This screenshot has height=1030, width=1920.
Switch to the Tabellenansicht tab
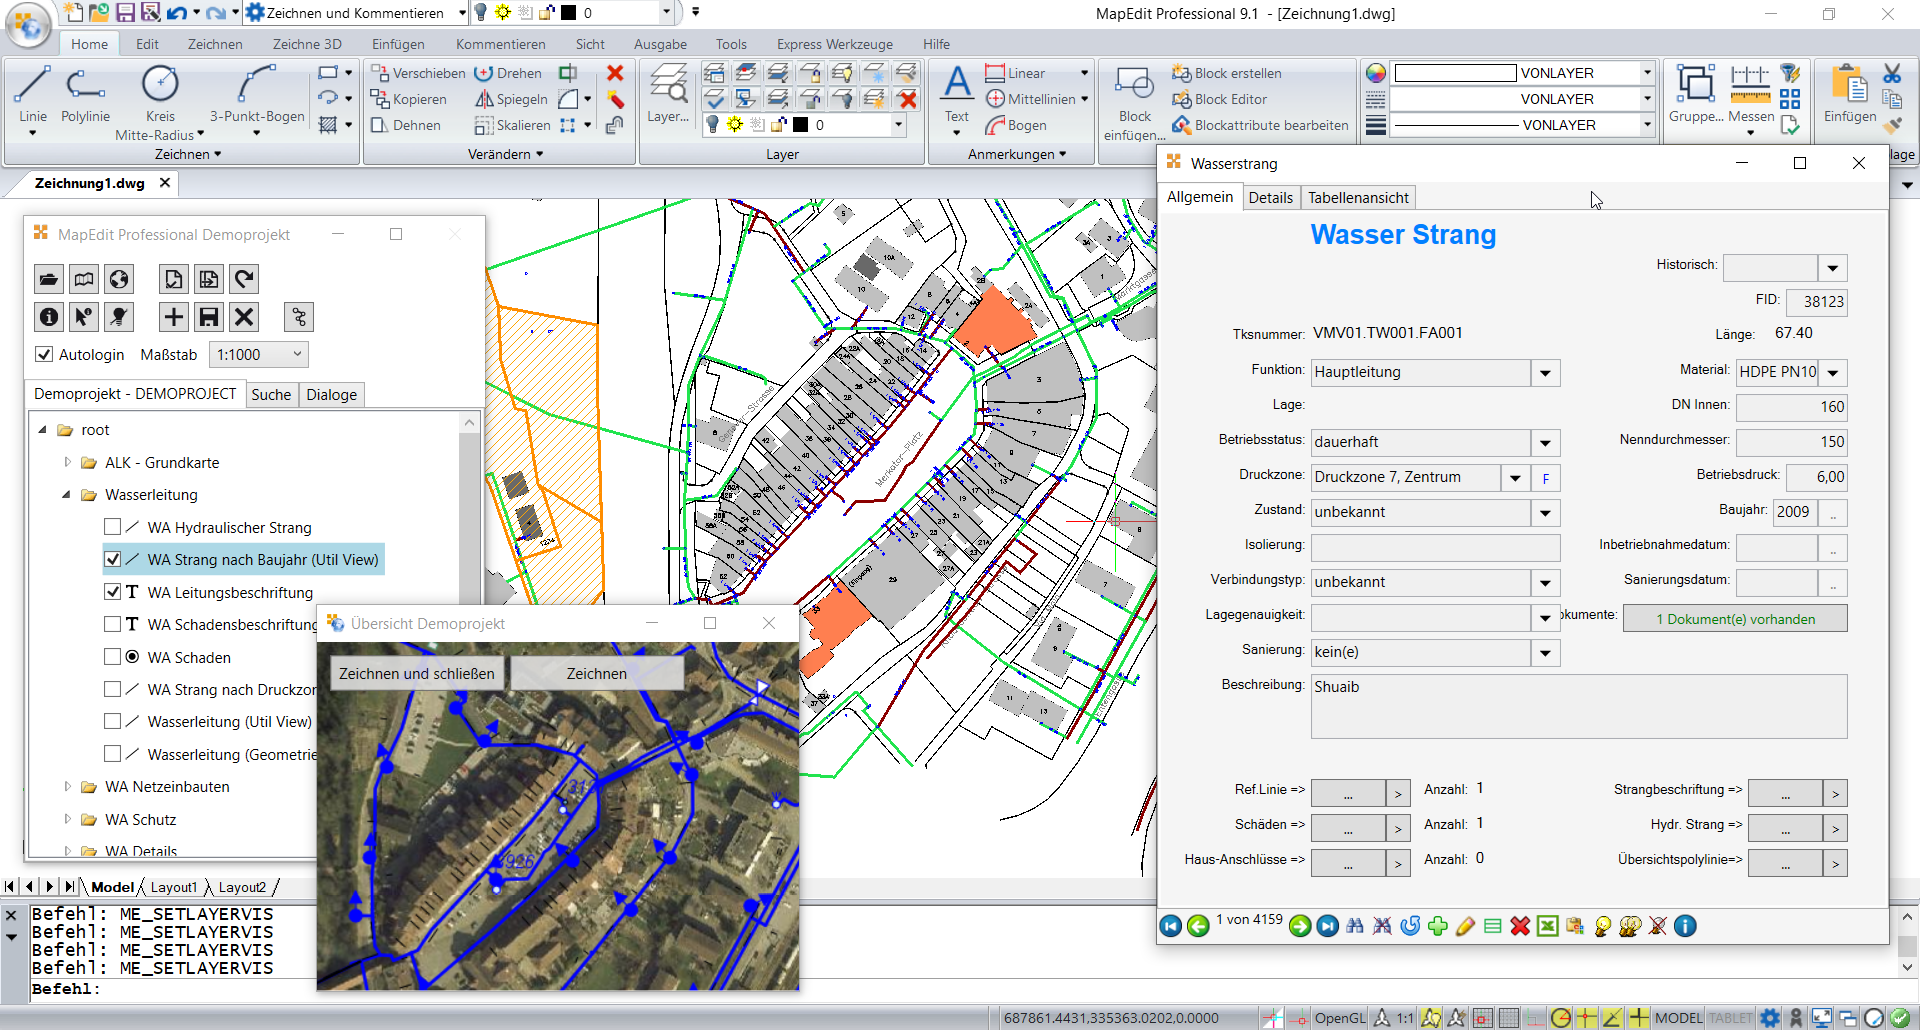pyautogui.click(x=1358, y=198)
